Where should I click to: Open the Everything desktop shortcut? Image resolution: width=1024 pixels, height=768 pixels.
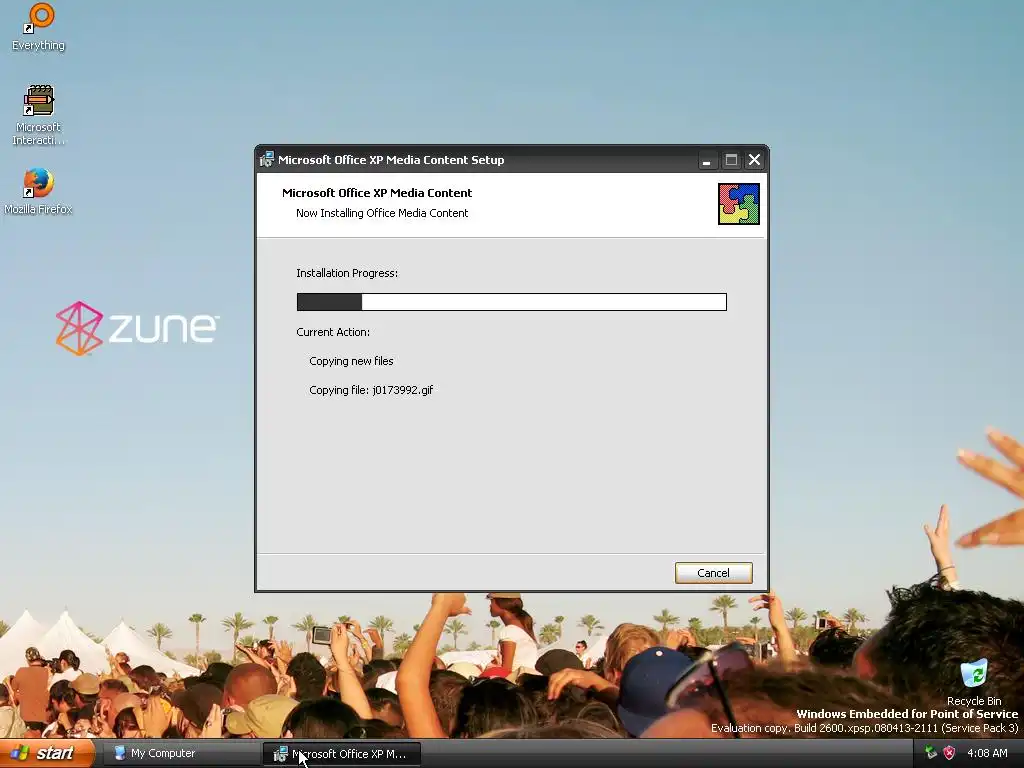point(39,26)
